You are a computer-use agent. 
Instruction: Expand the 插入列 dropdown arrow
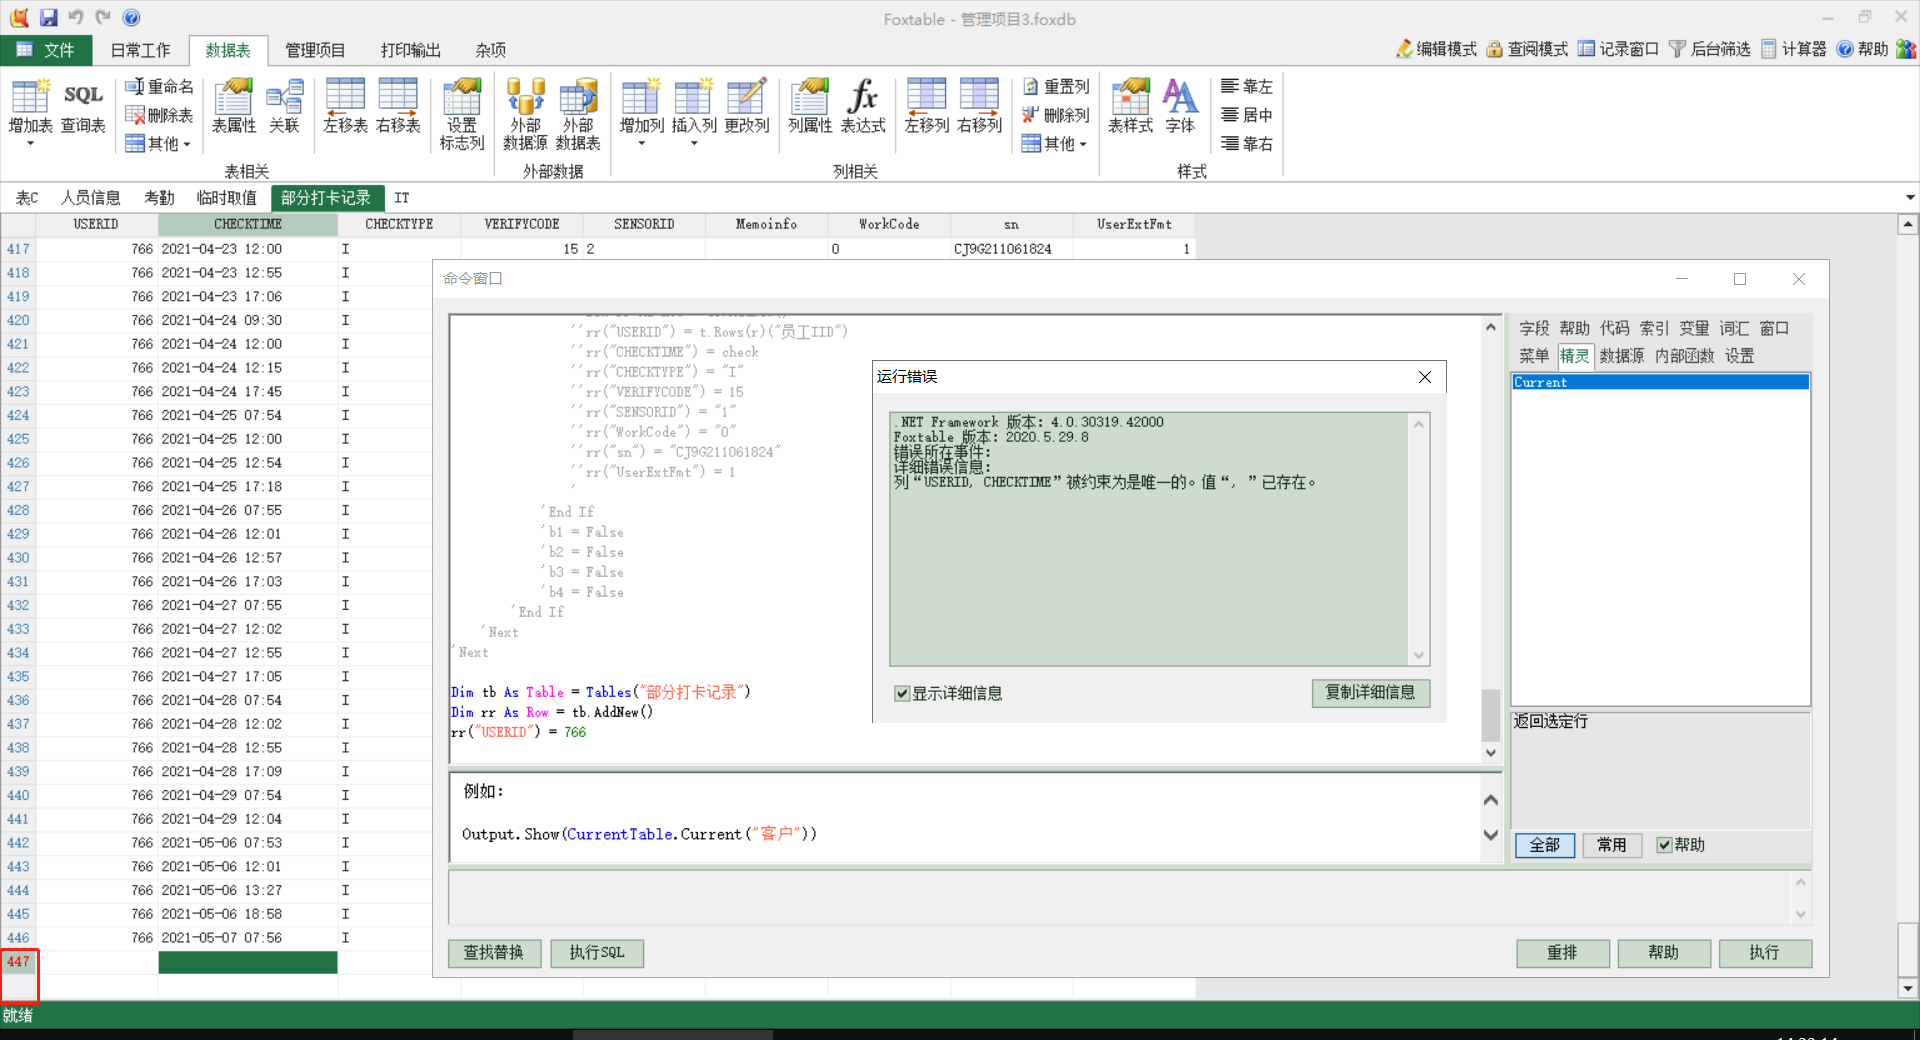[x=694, y=144]
